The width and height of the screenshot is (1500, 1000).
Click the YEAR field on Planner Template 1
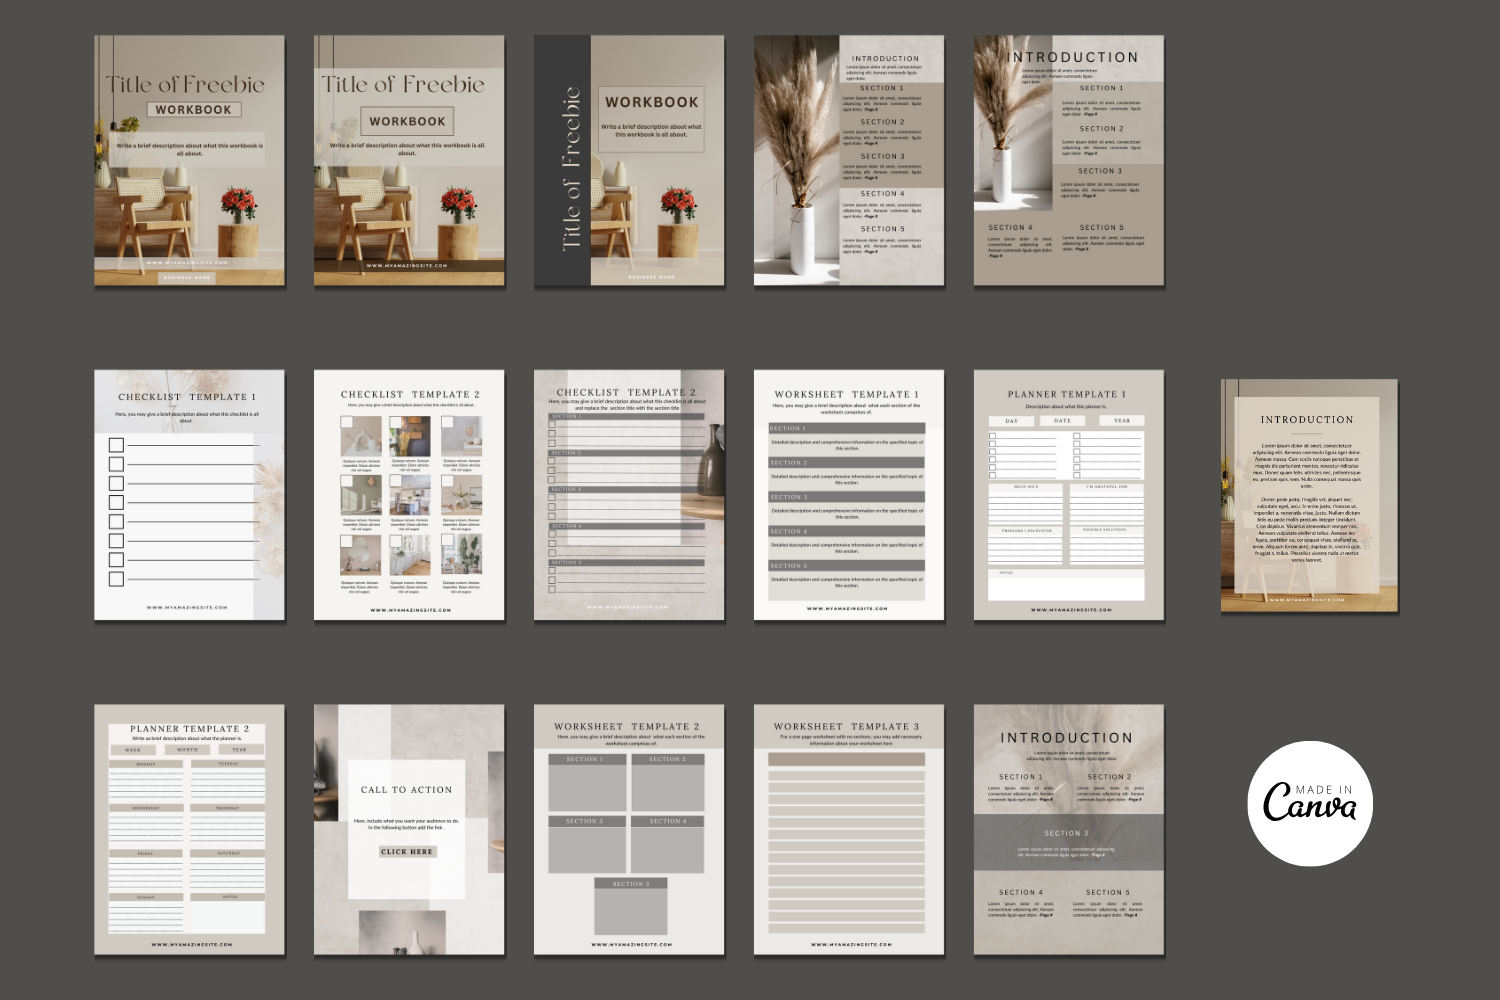(1122, 421)
